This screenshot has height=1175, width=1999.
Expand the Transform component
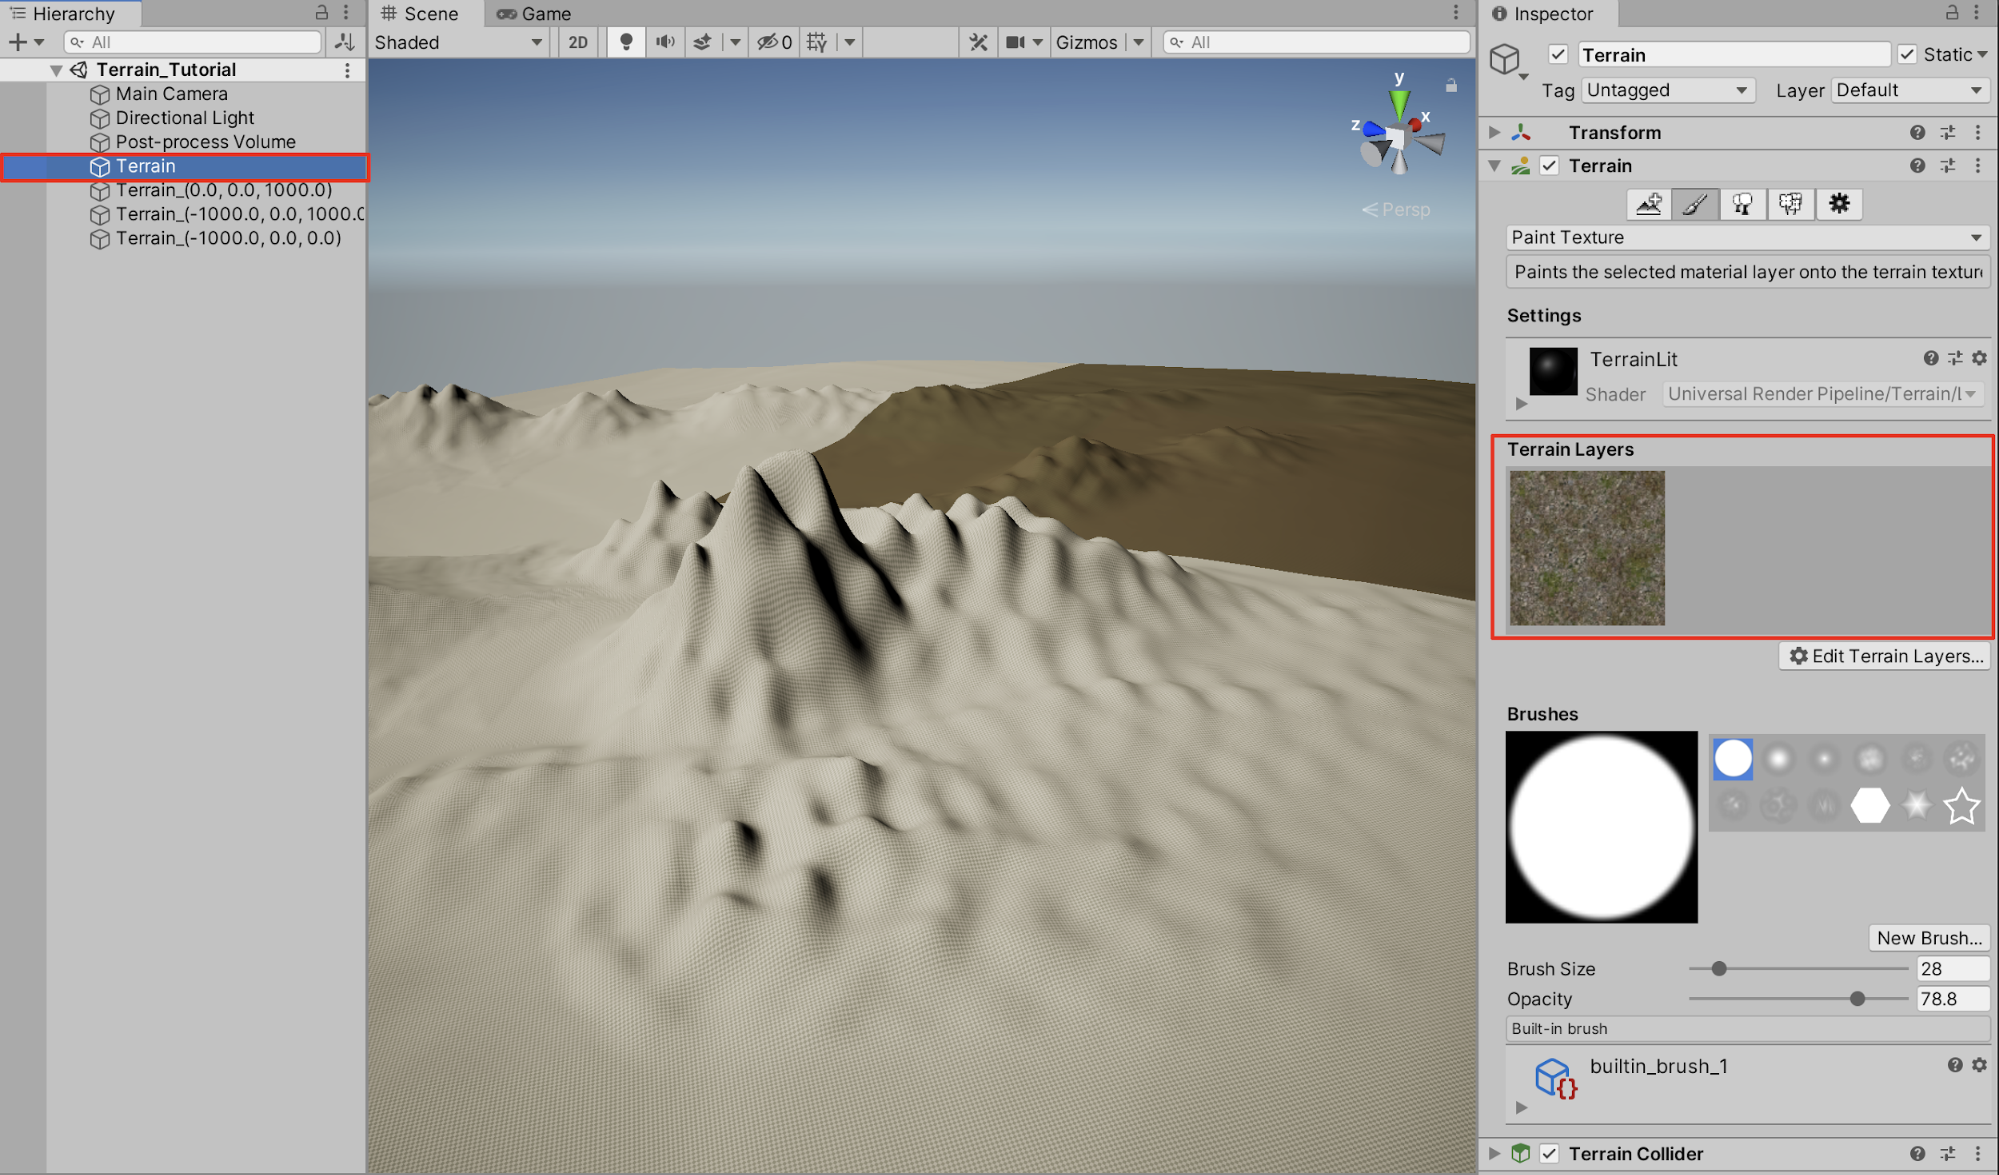coord(1494,132)
